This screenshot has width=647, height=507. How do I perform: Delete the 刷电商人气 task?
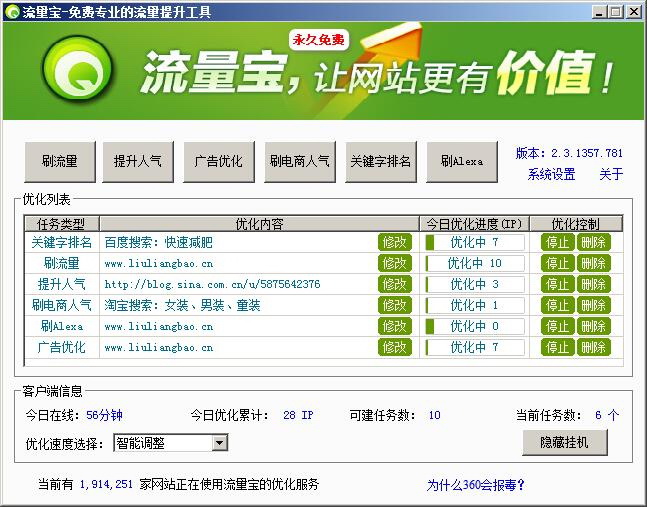[x=593, y=305]
